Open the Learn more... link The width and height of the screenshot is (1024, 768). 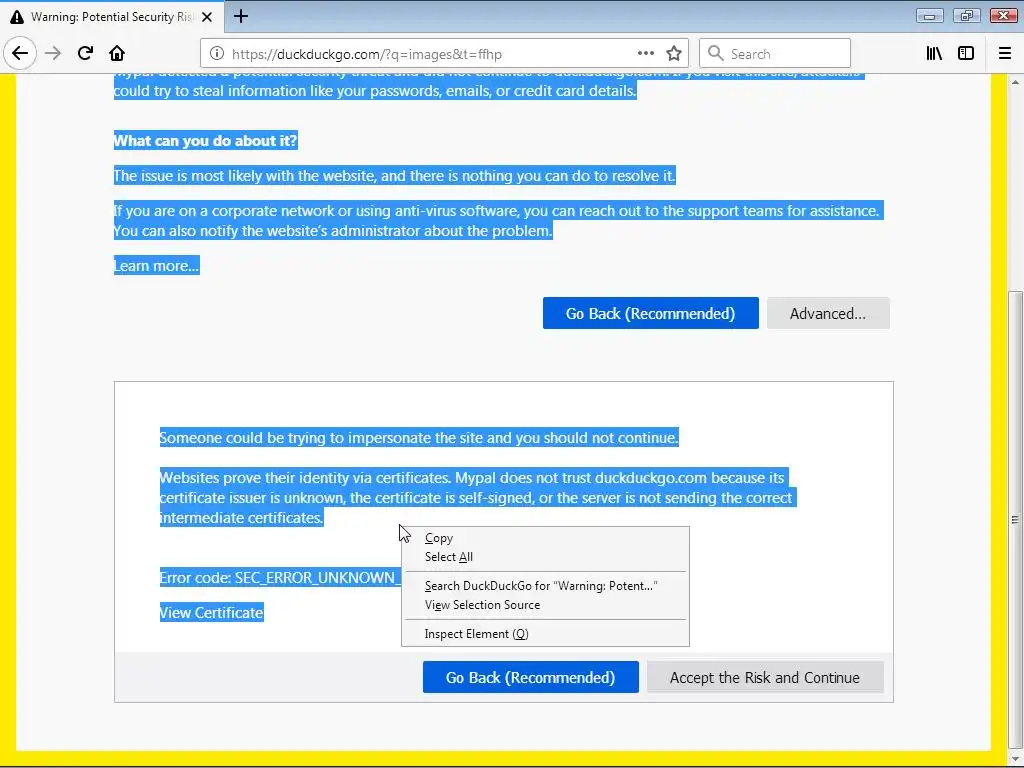156,266
